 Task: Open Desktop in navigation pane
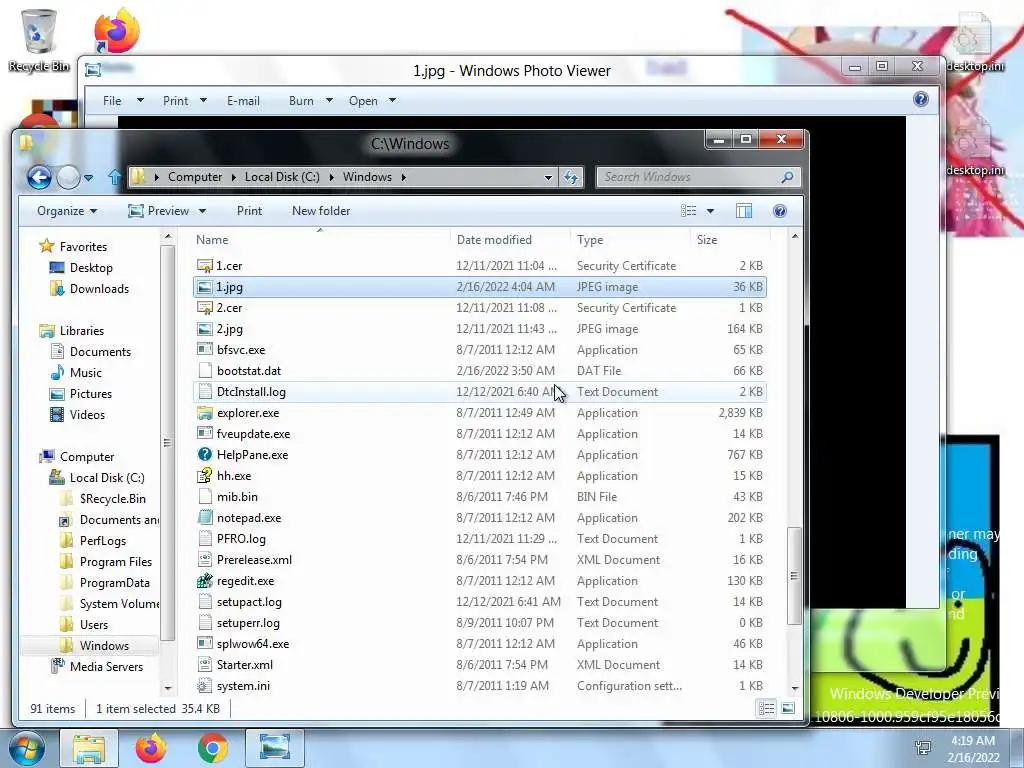click(91, 268)
